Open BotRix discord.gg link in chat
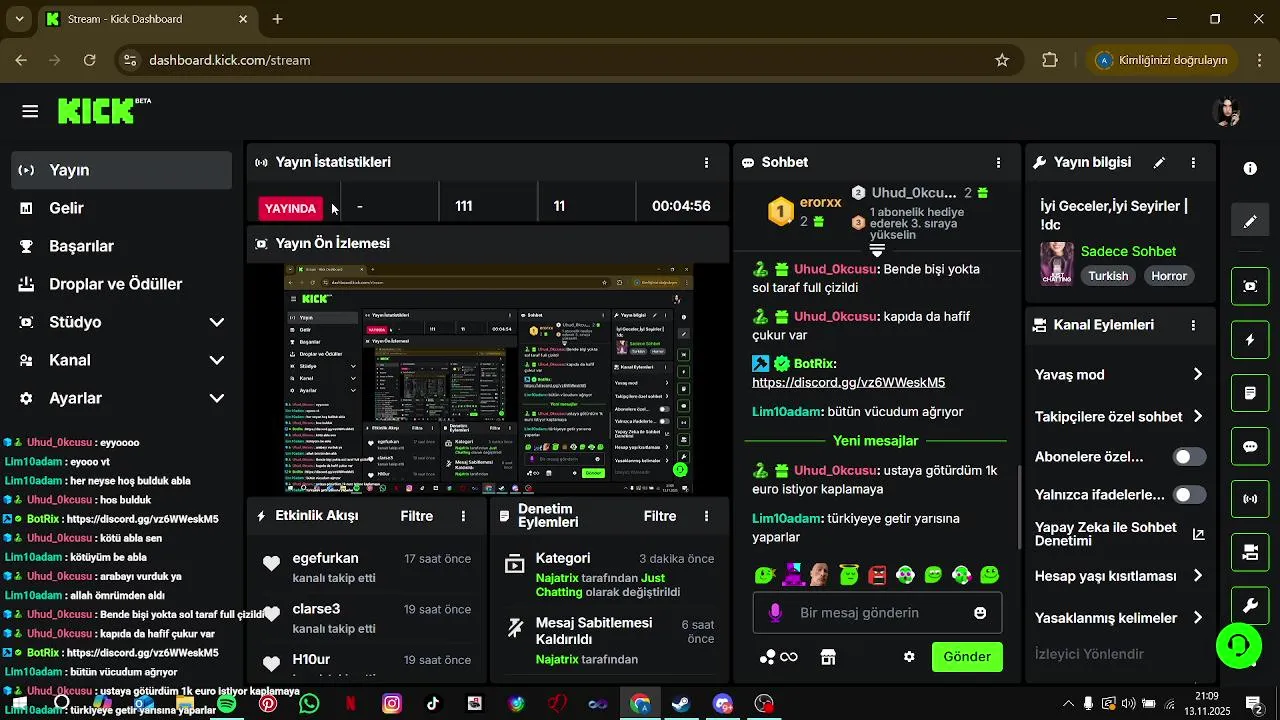Viewport: 1280px width, 720px height. pyautogui.click(x=848, y=383)
